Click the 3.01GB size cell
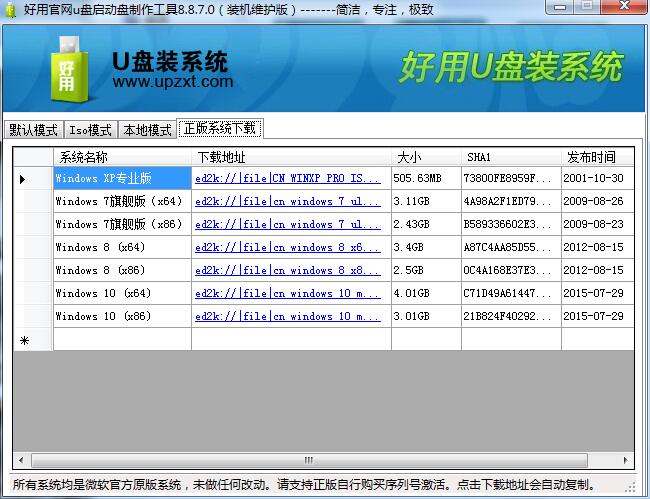650x499 pixels. 426,316
